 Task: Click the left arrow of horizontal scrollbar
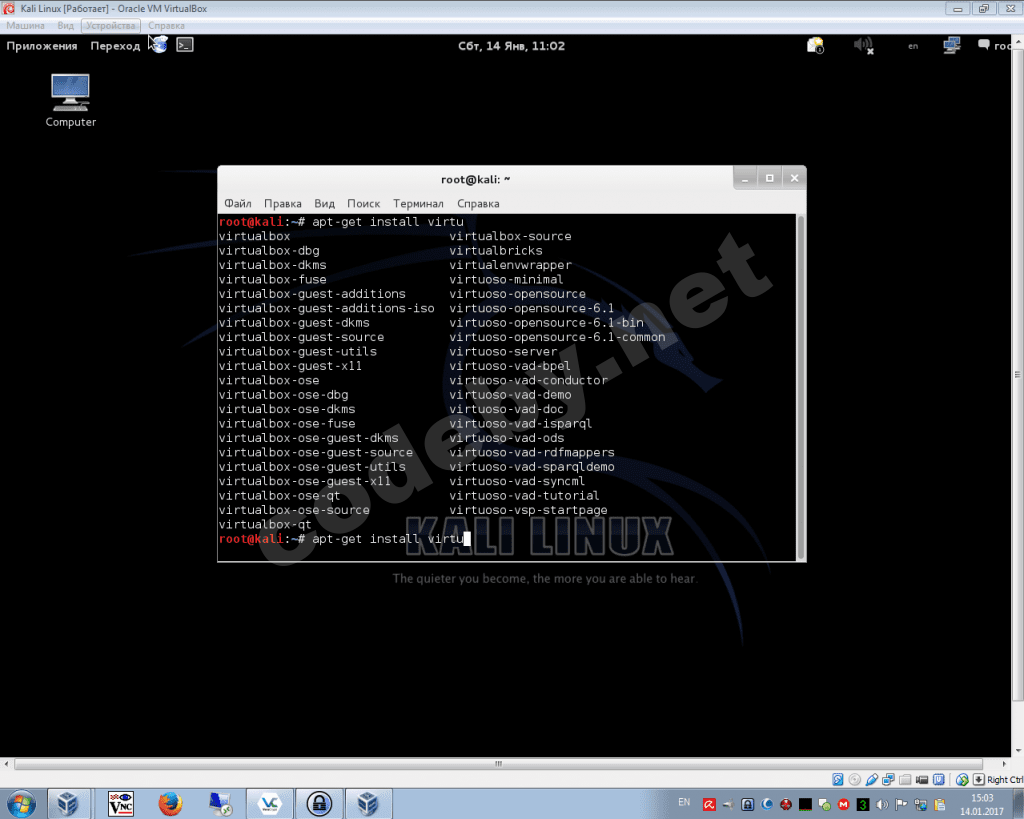[x=6, y=763]
